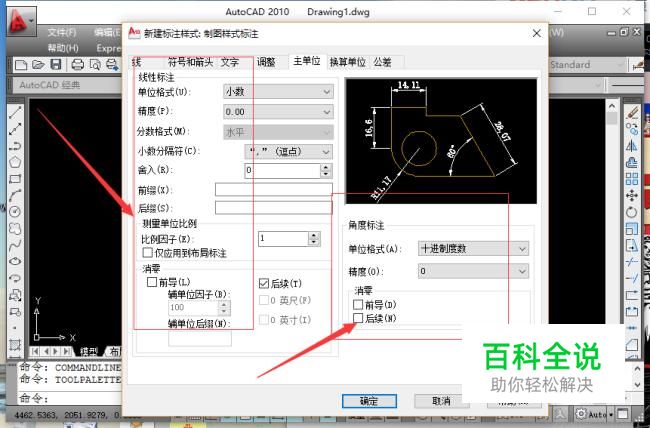Select the Revision Cloud tool
The height and width of the screenshot is (428, 650).
point(15,229)
